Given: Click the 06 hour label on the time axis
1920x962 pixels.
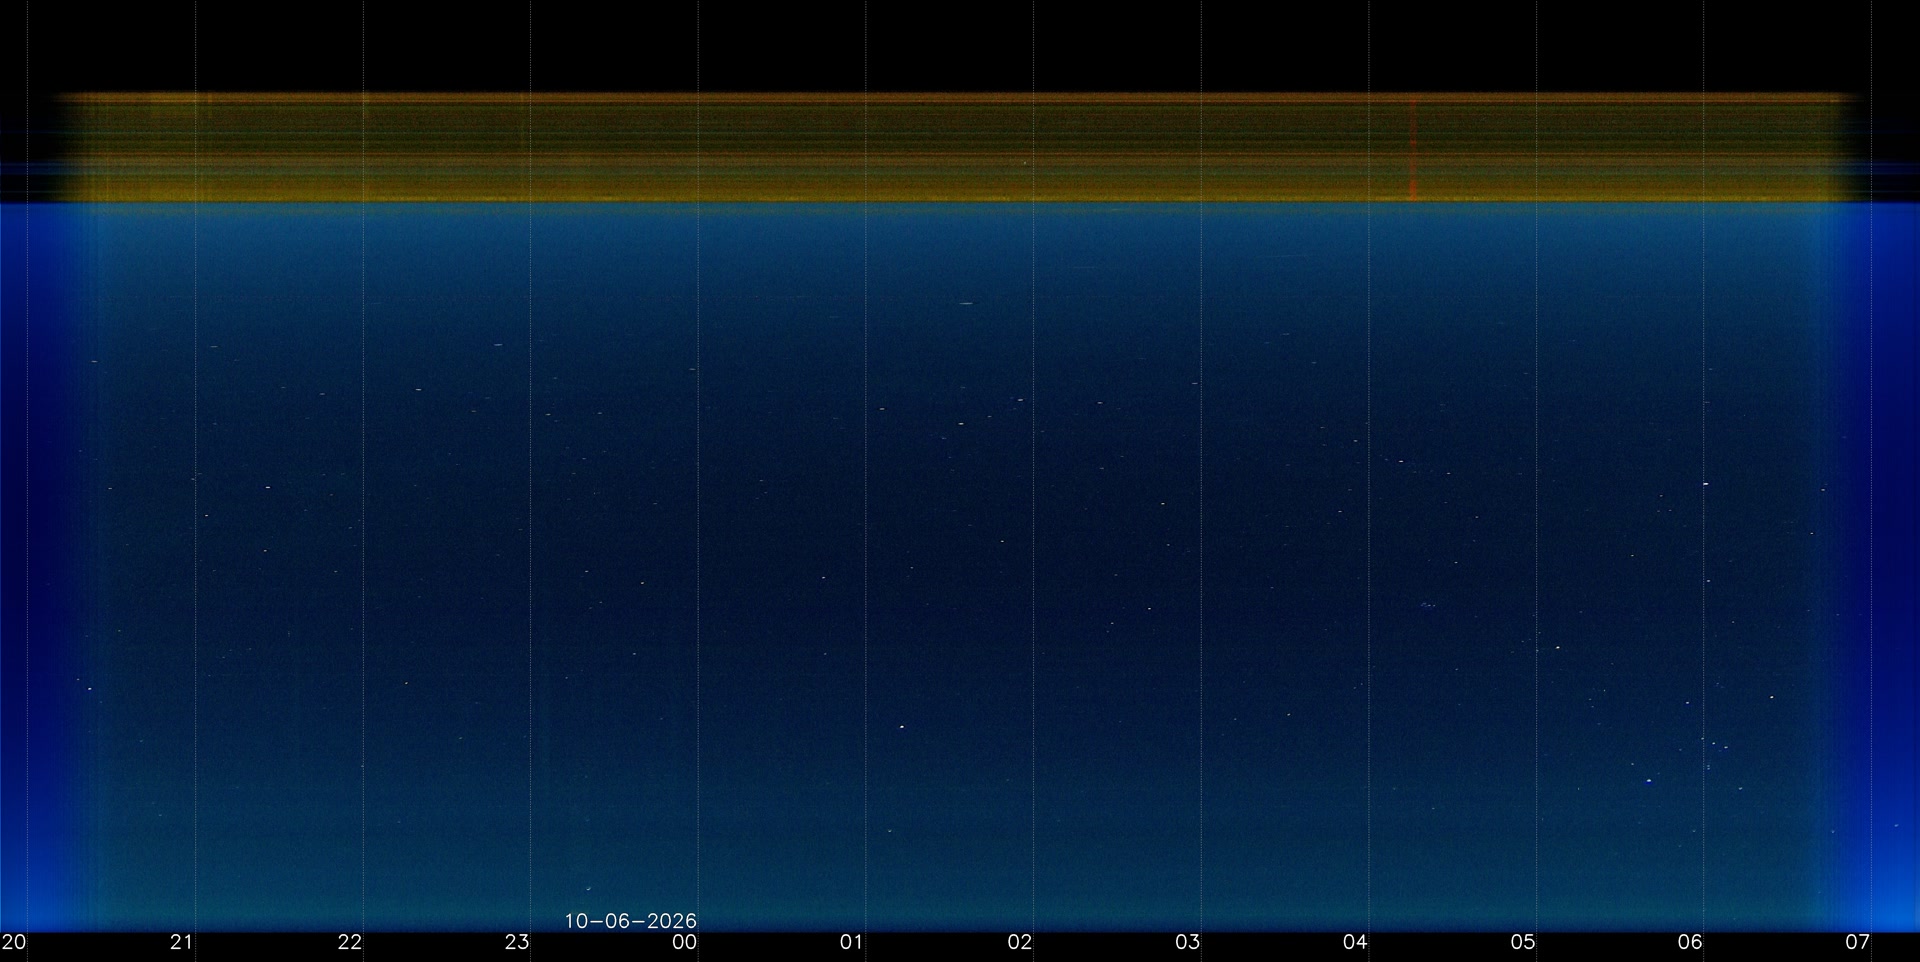Looking at the screenshot, I should 1690,942.
